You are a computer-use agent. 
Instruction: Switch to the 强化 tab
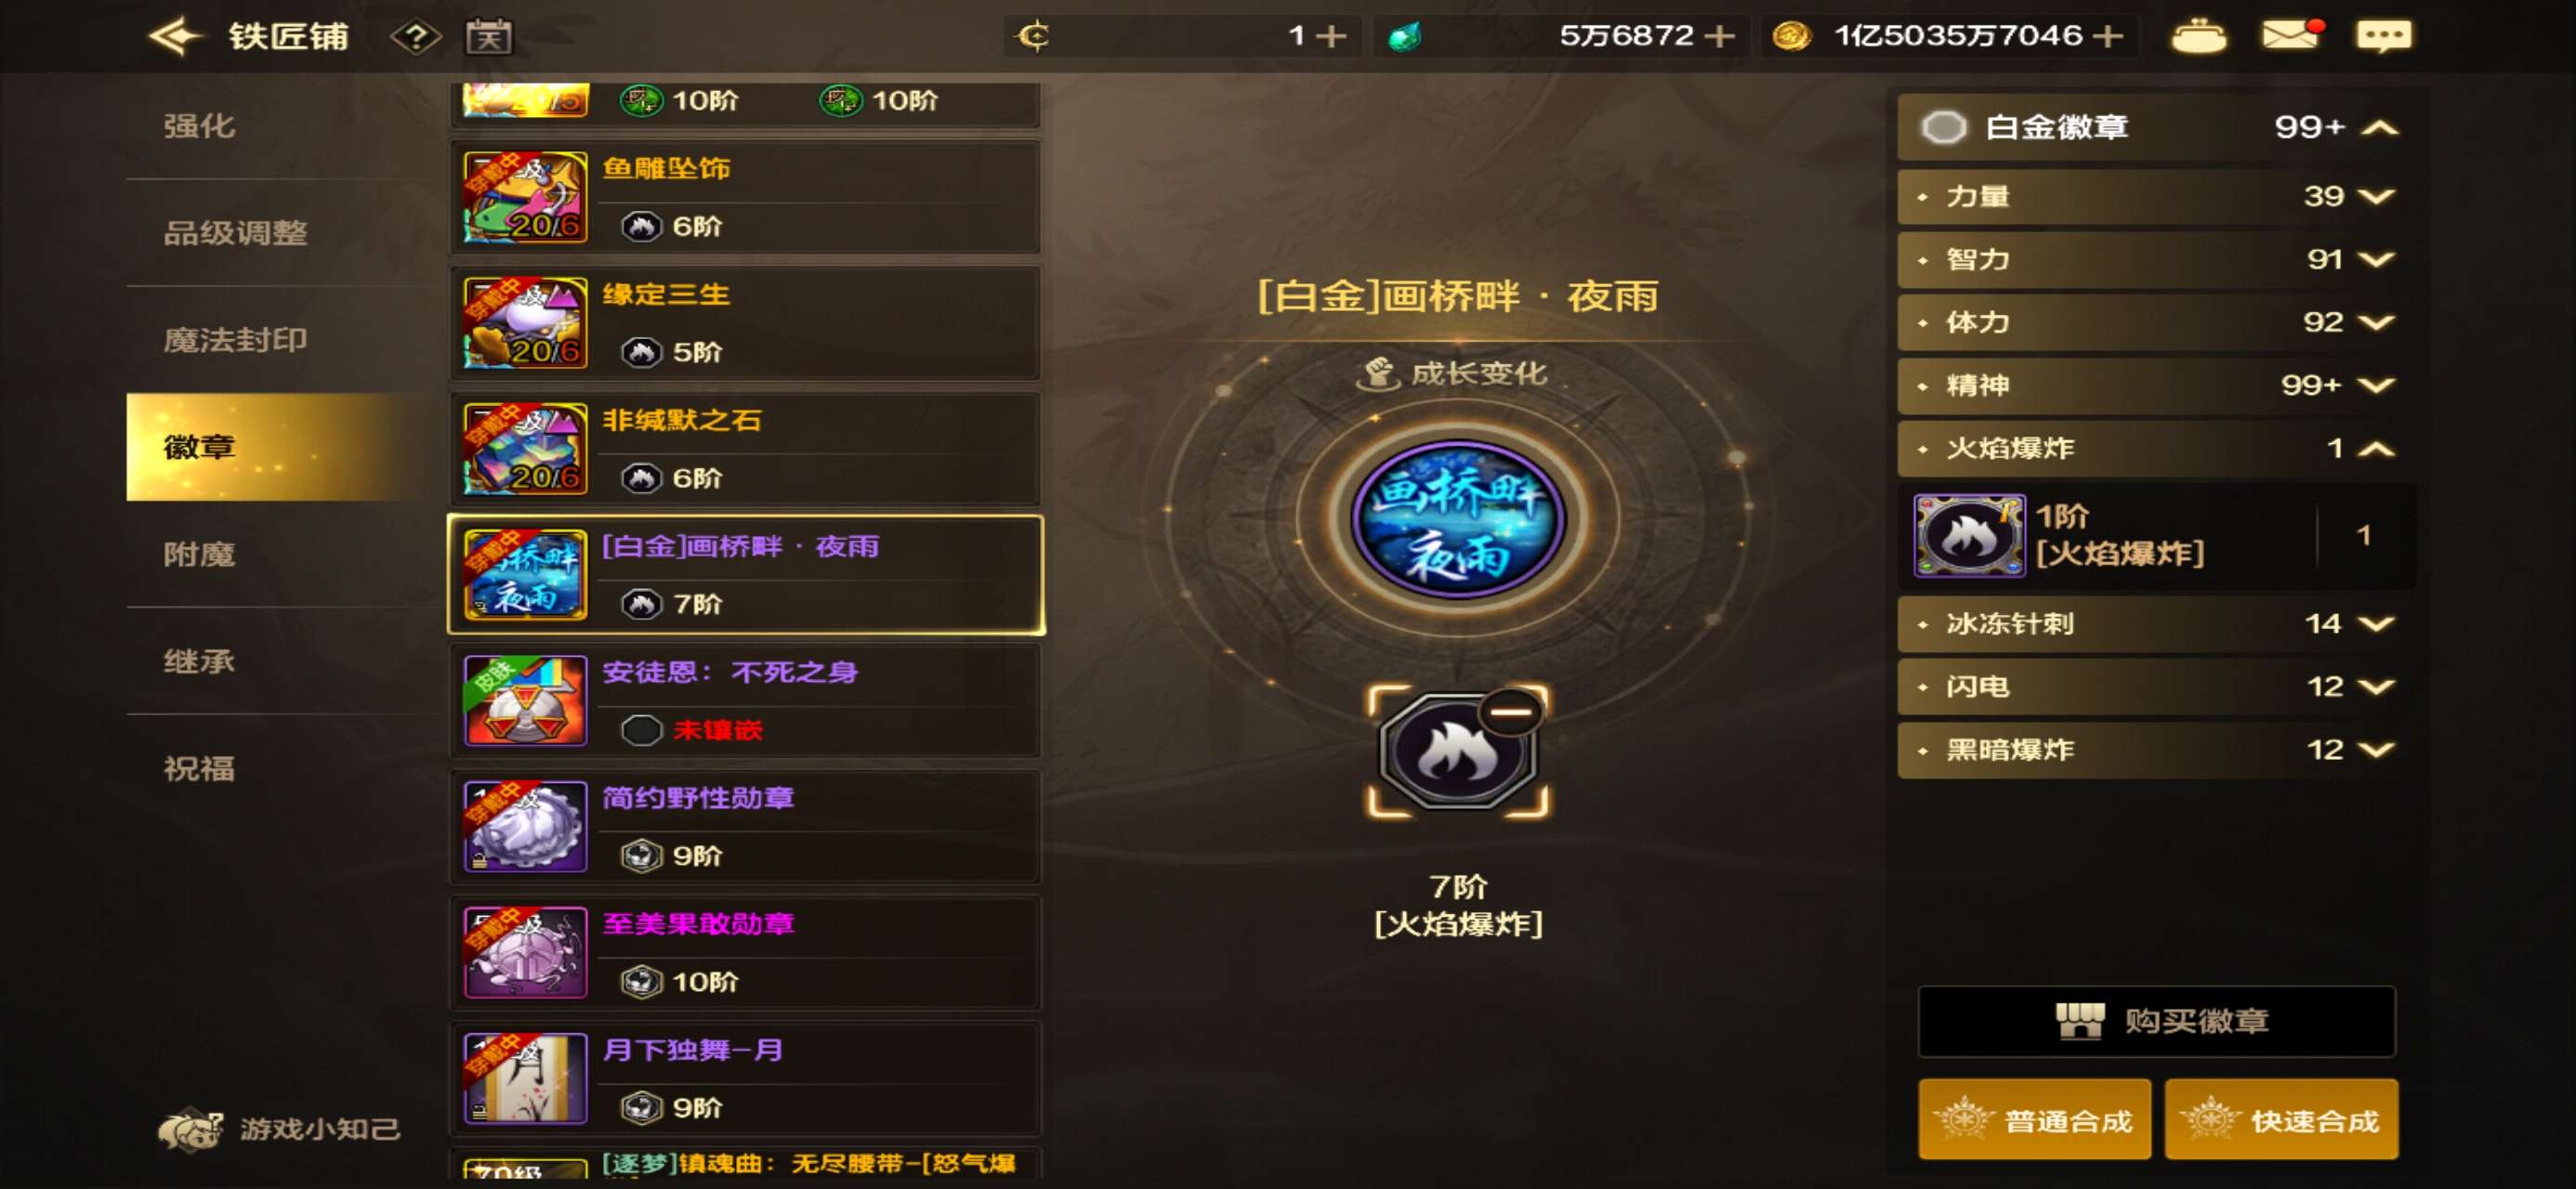coord(199,126)
